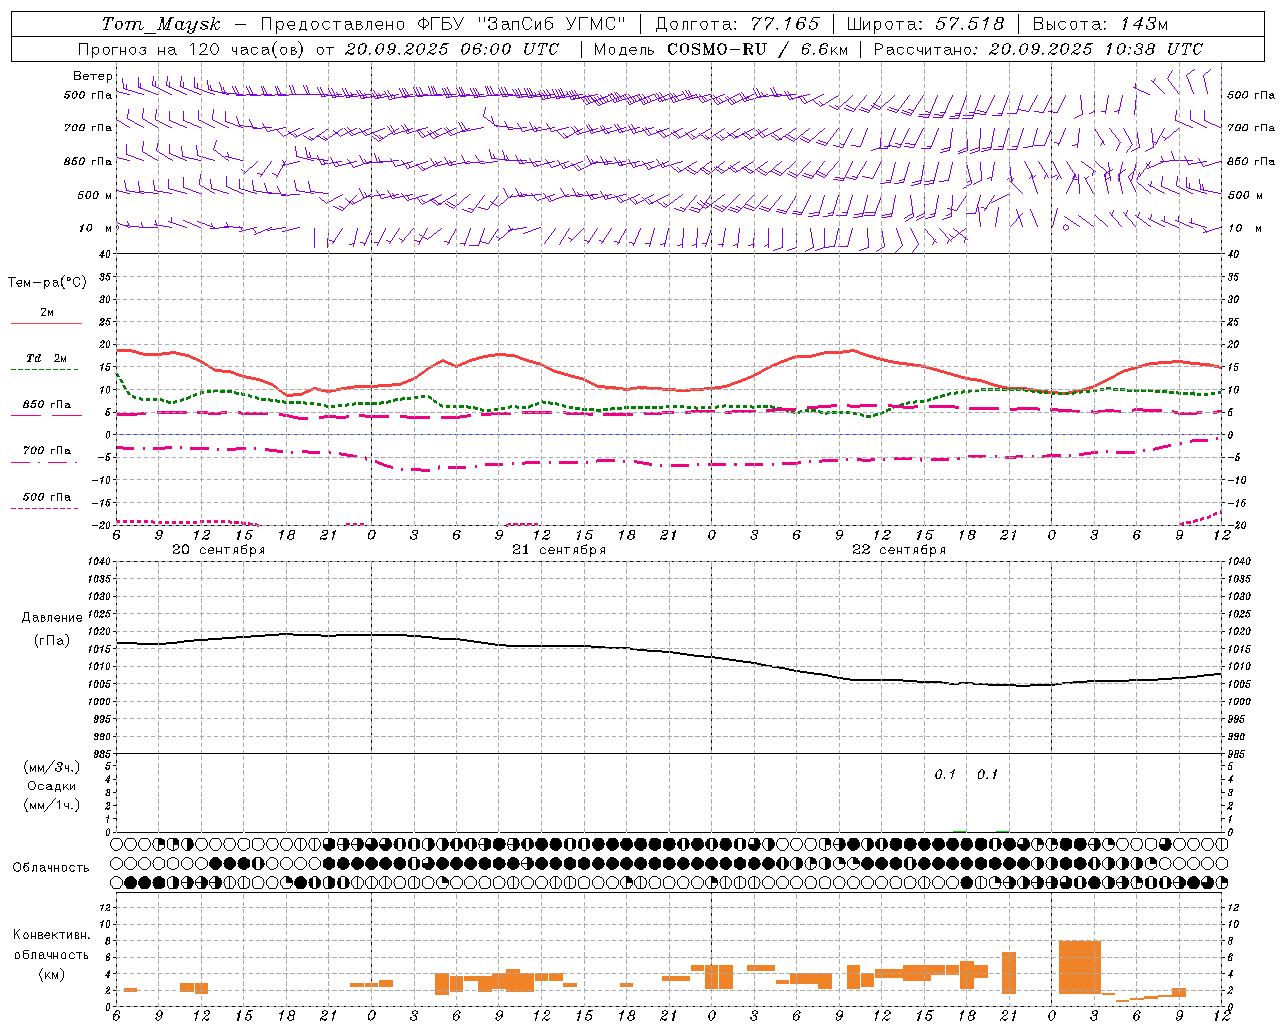Click the '(мм/3ч.)' precipitation unit label
This screenshot has height=1024, width=1280.
[52, 767]
